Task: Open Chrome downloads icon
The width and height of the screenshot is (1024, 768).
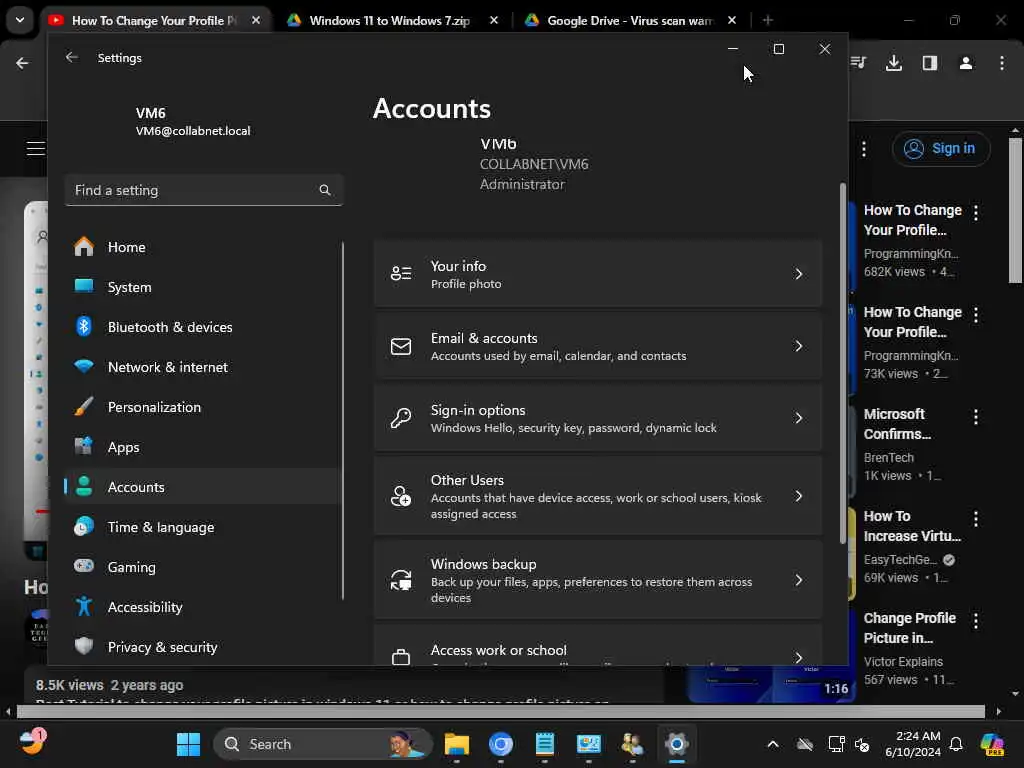Action: click(894, 63)
